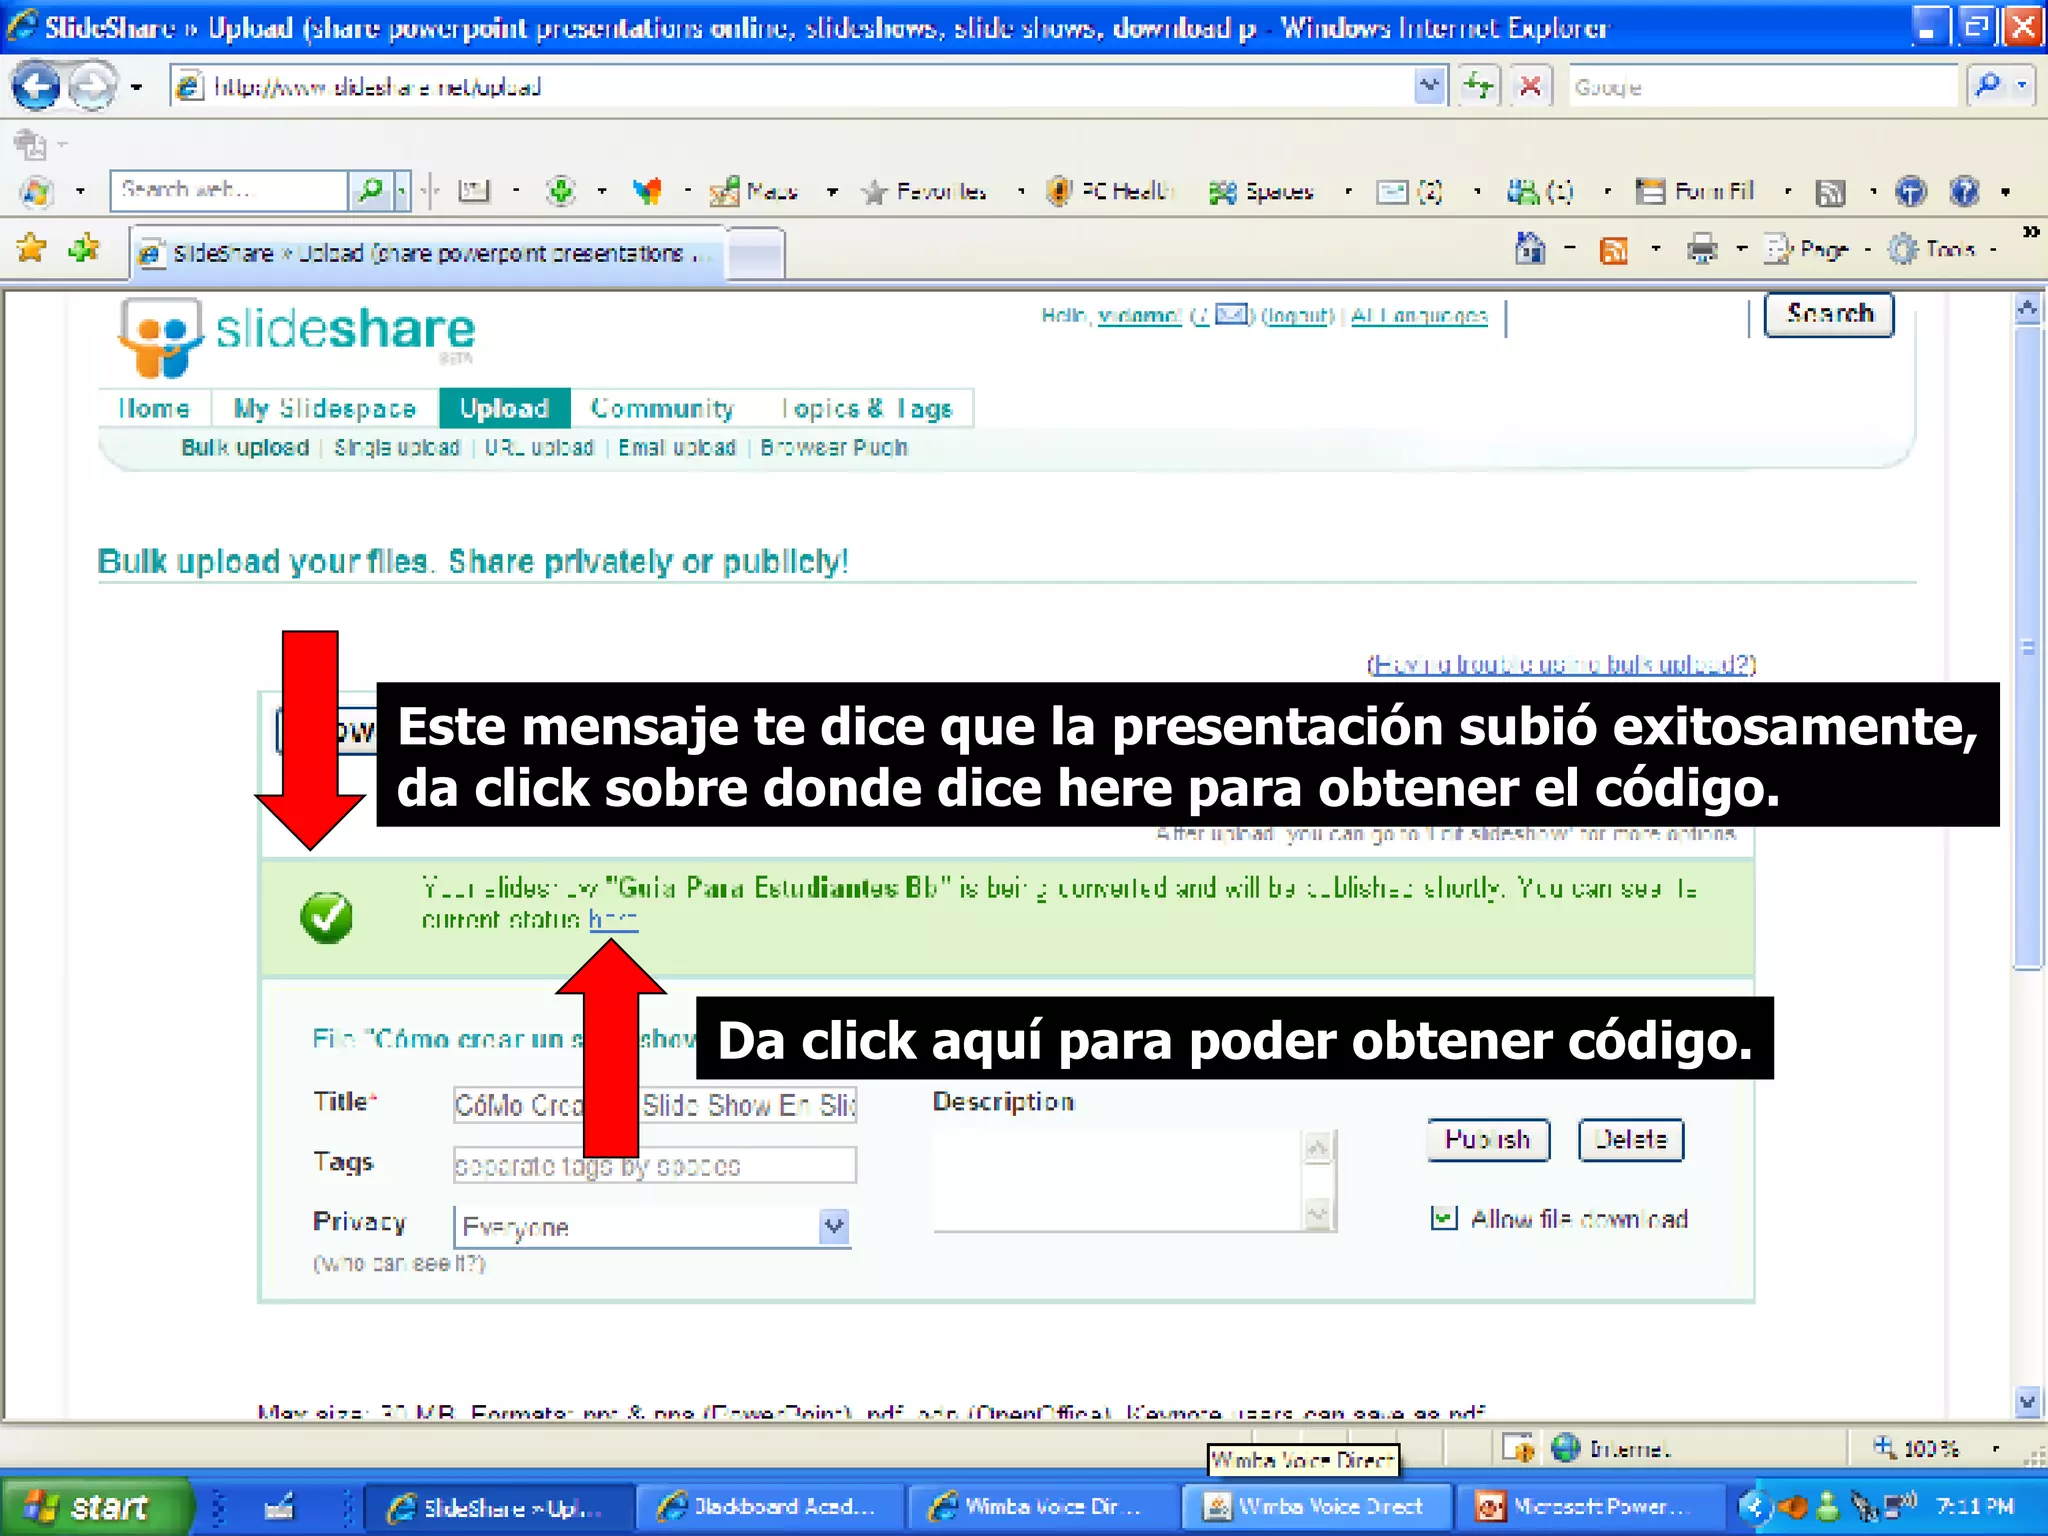The width and height of the screenshot is (2048, 1536).
Task: Click the Home page house icon
Action: pyautogui.click(x=1530, y=248)
